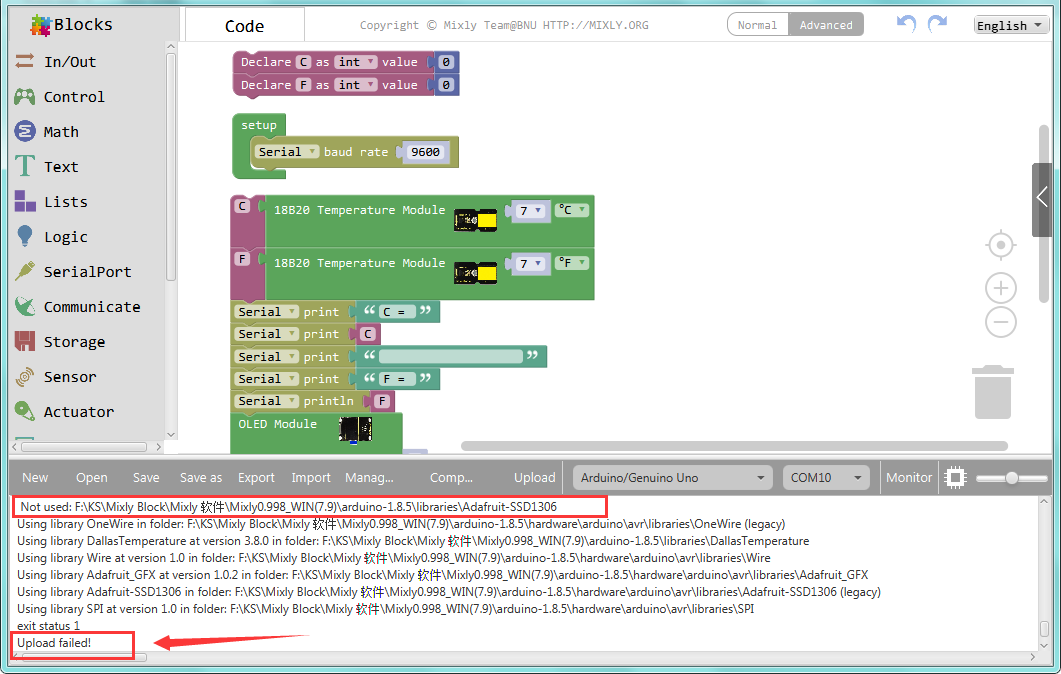This screenshot has height=674, width=1061.
Task: Open the Lists block category
Action: [x=51, y=202]
